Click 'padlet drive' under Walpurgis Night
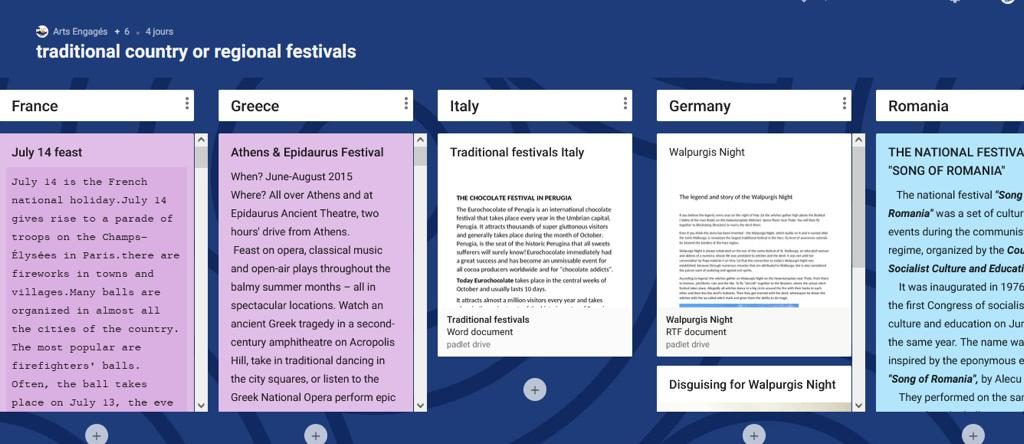The image size is (1024, 444). coord(688,344)
